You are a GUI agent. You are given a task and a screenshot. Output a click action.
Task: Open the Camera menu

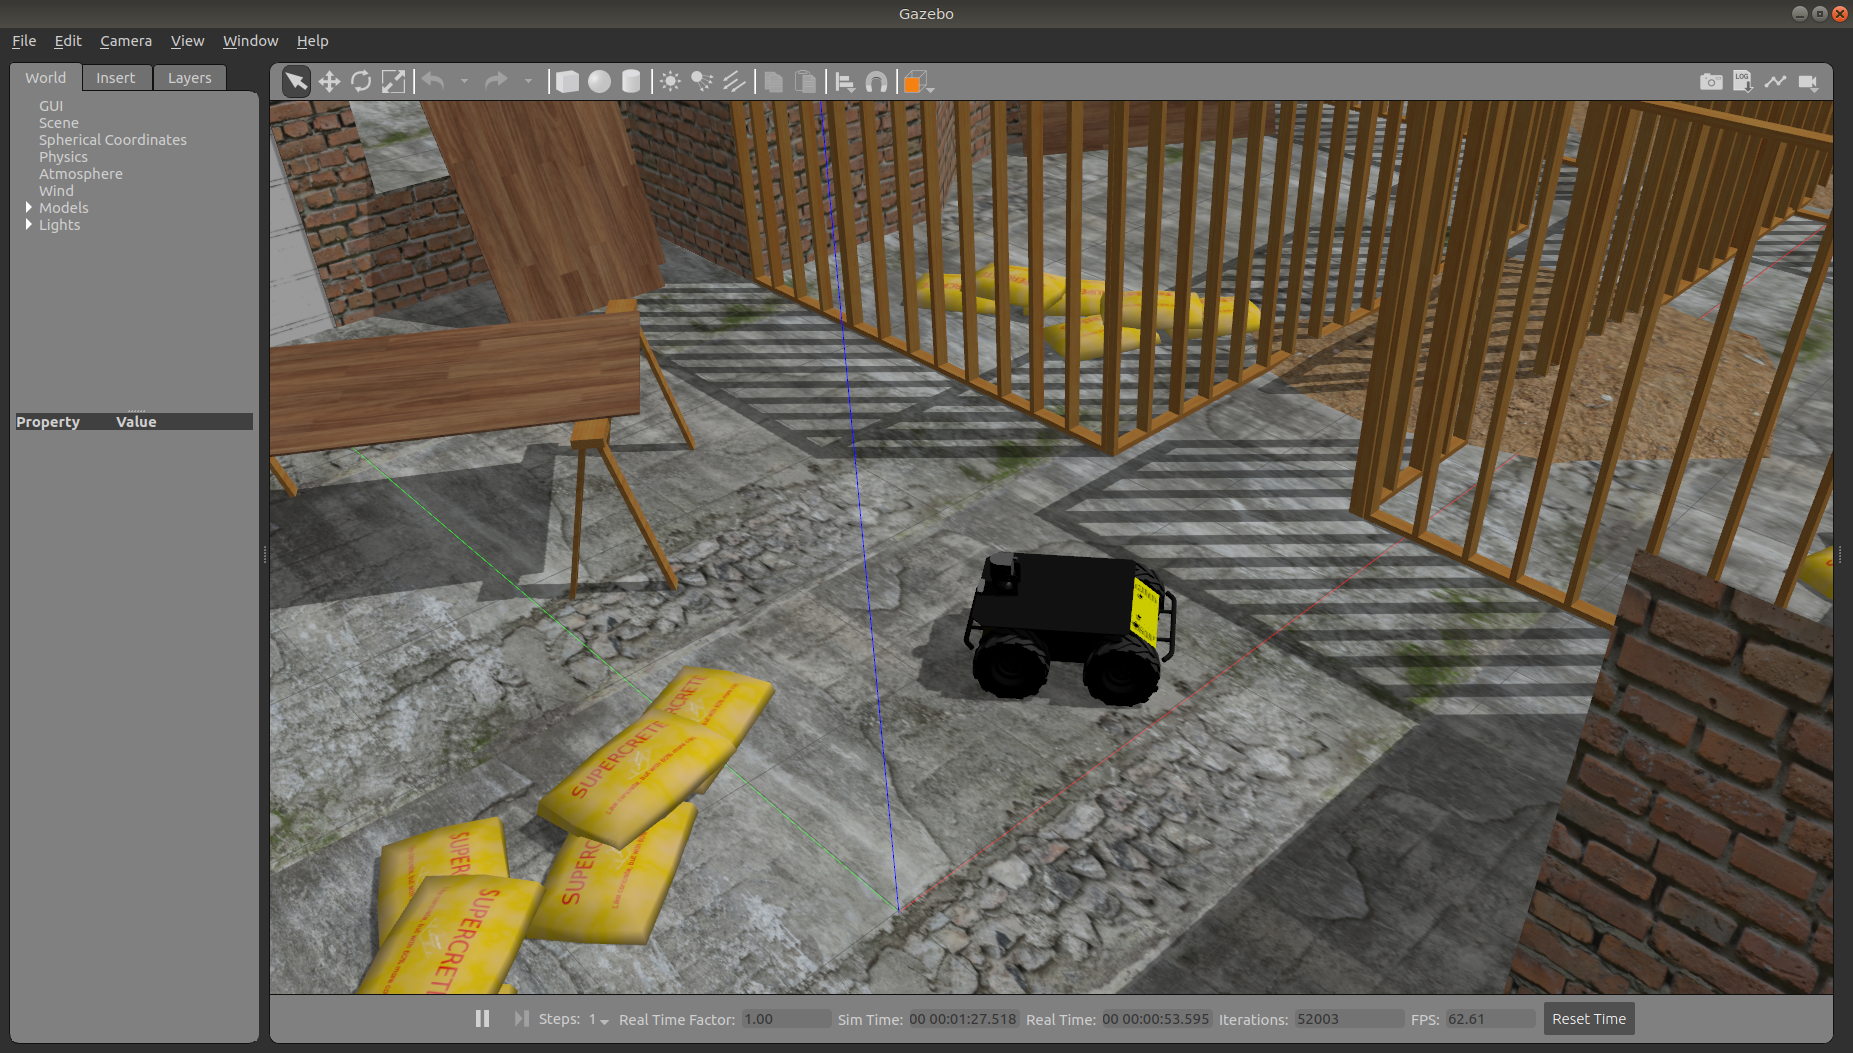pyautogui.click(x=126, y=41)
